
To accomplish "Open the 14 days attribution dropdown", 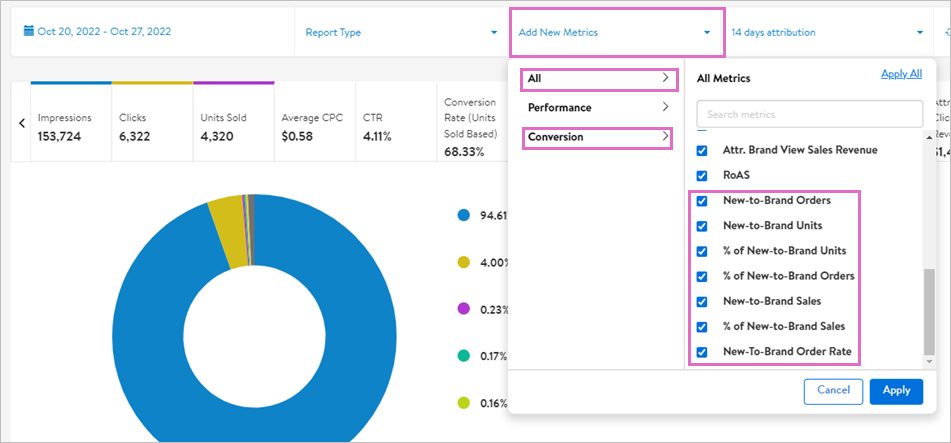I will point(826,33).
